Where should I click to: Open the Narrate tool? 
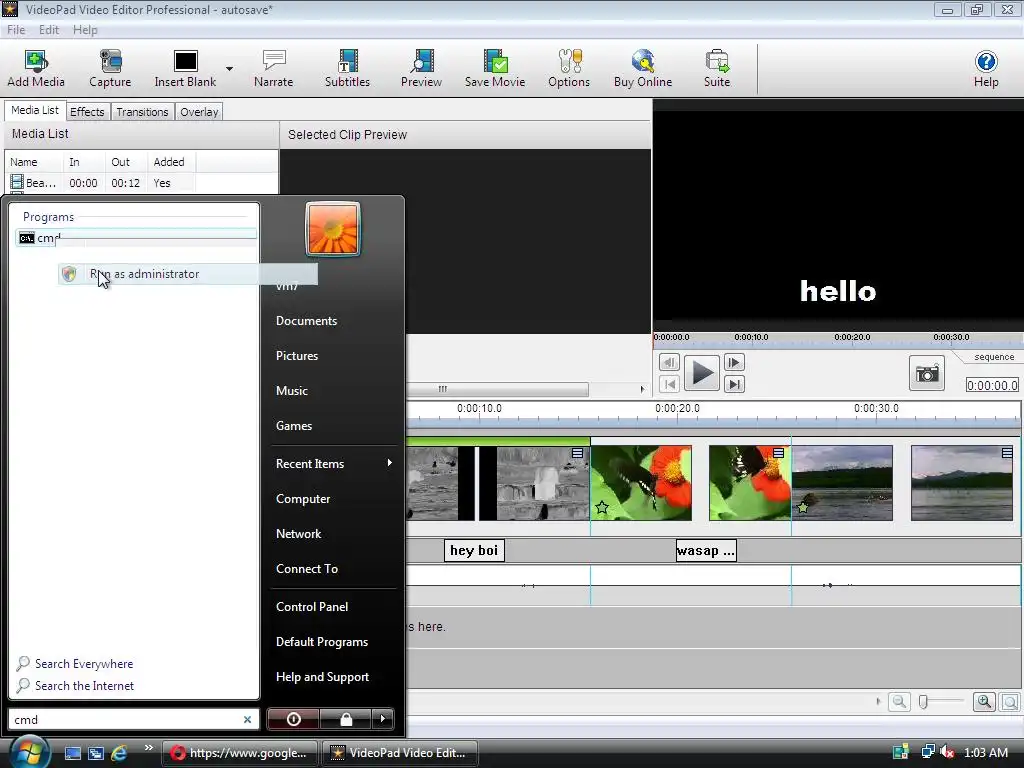coord(273,68)
